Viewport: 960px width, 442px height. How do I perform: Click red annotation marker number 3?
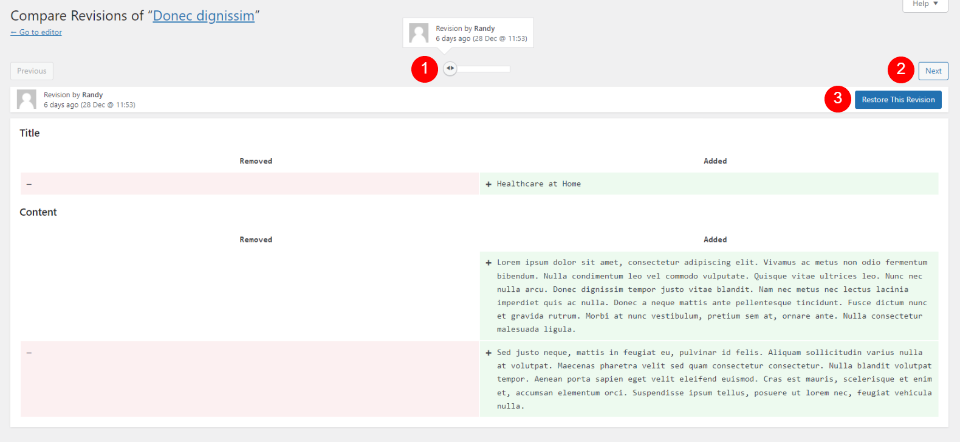pyautogui.click(x=836, y=99)
